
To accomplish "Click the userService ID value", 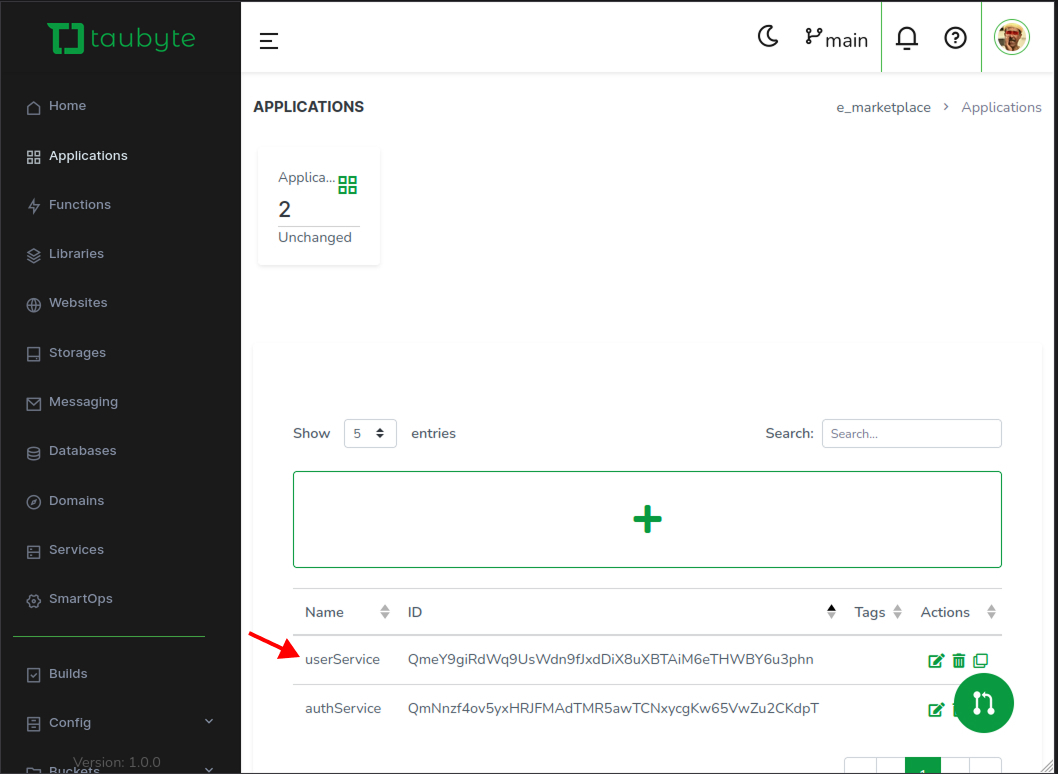I will tap(611, 659).
